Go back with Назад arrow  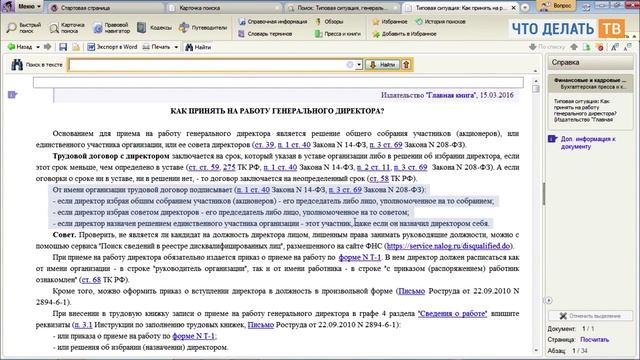20,47
